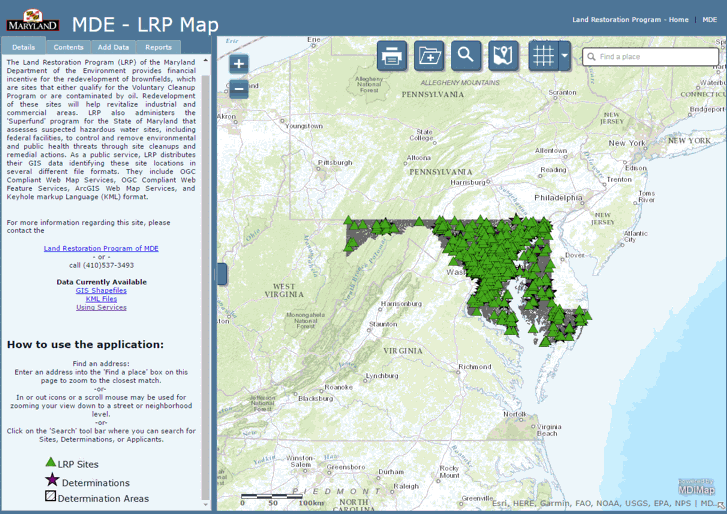Zoom out with the minus button
Image resolution: width=727 pixels, height=514 pixels.
click(238, 89)
